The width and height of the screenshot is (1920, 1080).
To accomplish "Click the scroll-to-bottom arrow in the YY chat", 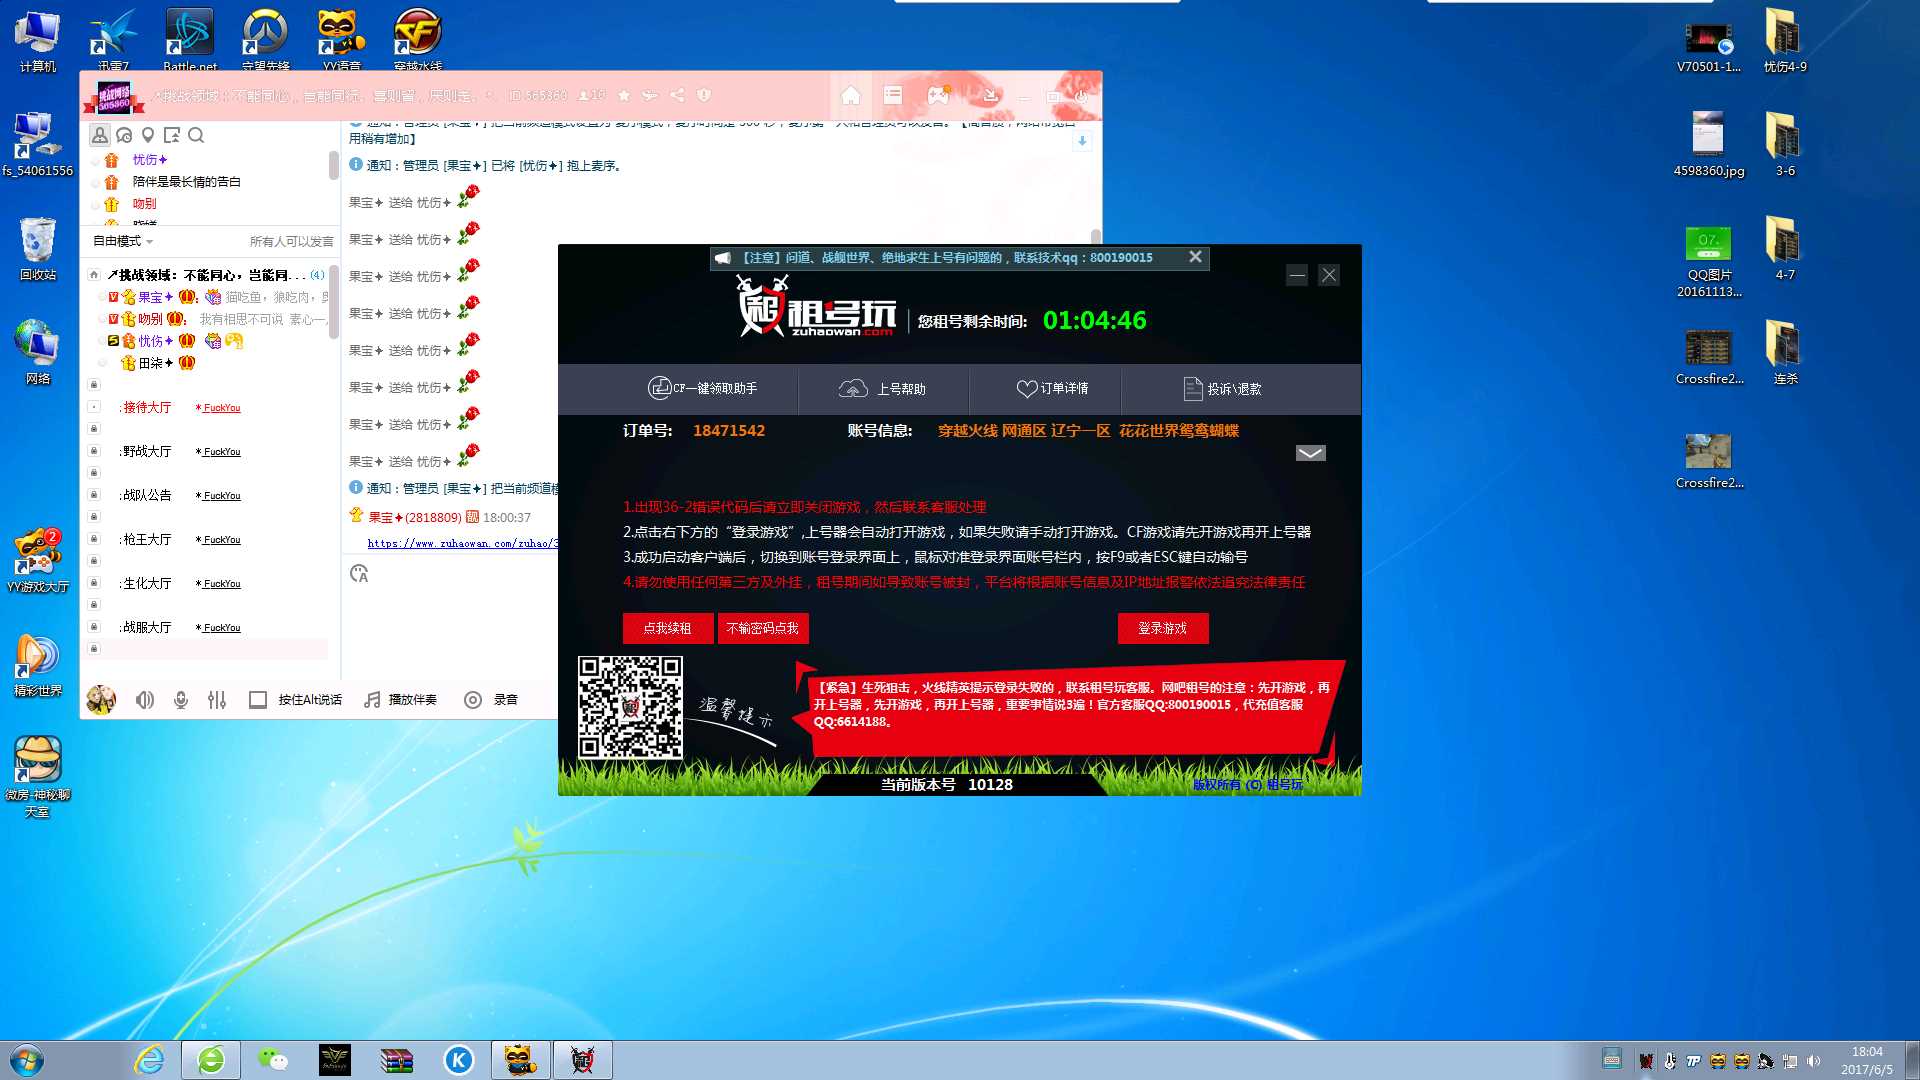I will tap(1082, 141).
